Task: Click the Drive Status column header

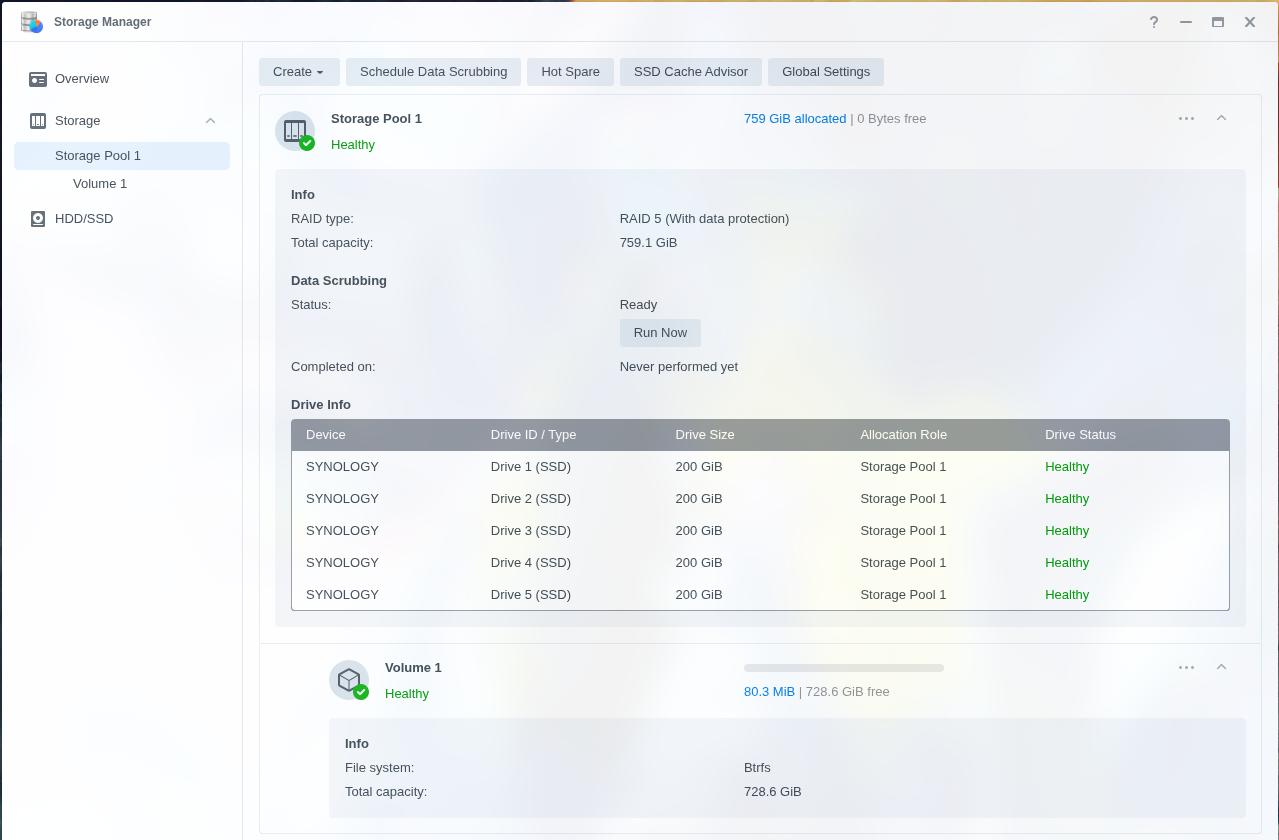Action: (1130, 435)
